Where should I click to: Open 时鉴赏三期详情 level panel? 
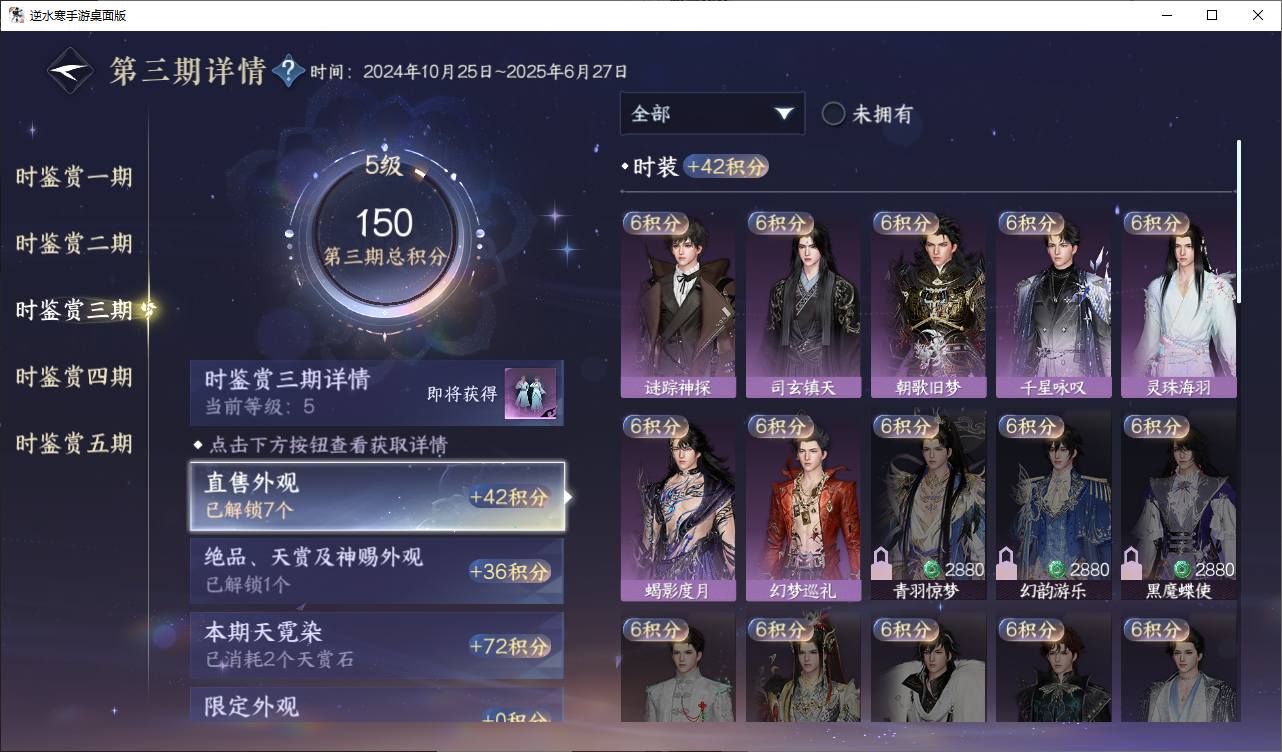(x=377, y=393)
